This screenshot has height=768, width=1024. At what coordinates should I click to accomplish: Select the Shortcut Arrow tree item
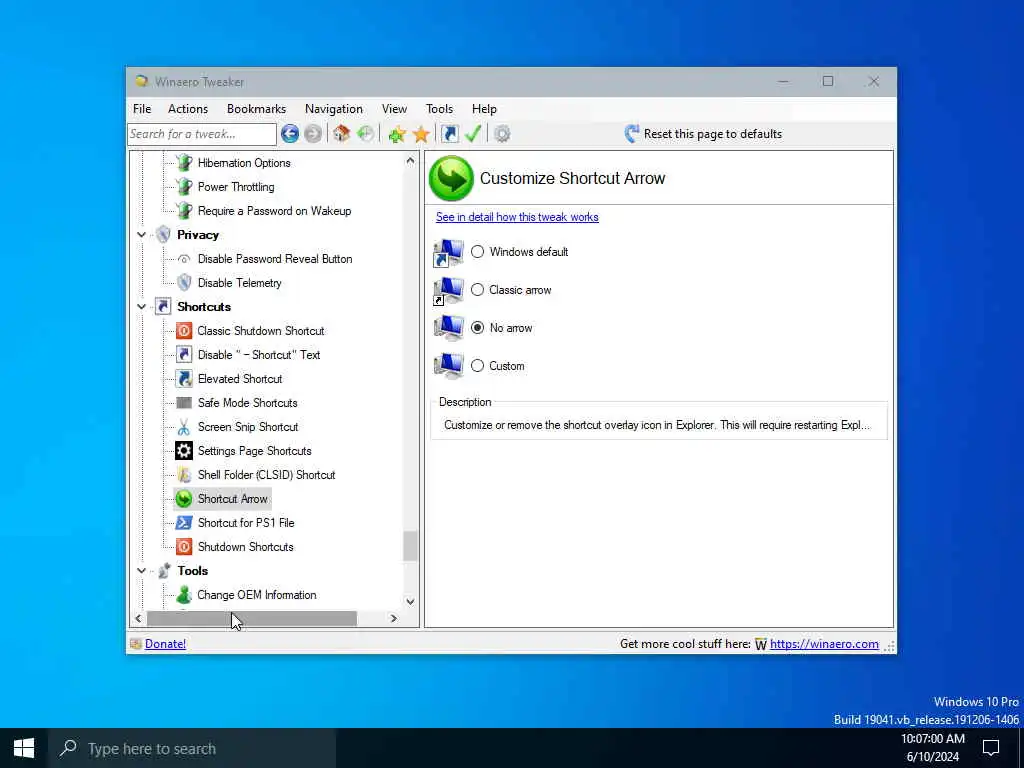pyautogui.click(x=232, y=499)
